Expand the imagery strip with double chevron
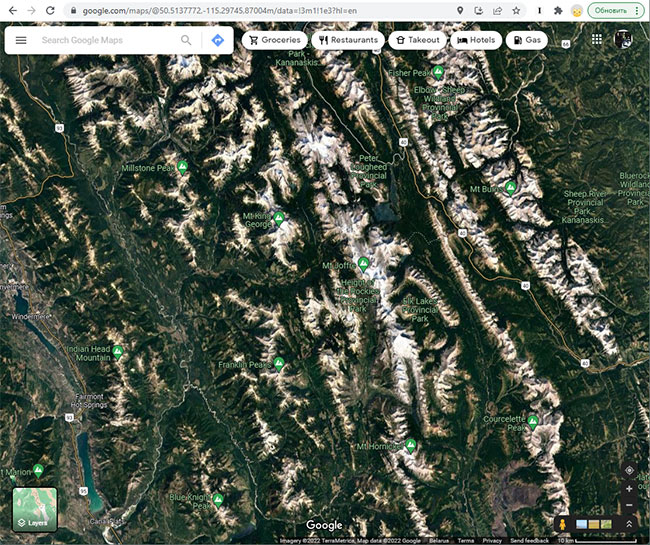The height and width of the screenshot is (545, 650). (x=629, y=524)
